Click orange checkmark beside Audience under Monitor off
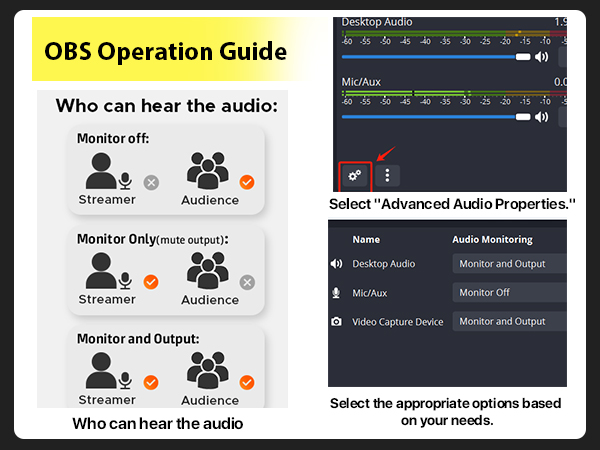 (x=248, y=182)
